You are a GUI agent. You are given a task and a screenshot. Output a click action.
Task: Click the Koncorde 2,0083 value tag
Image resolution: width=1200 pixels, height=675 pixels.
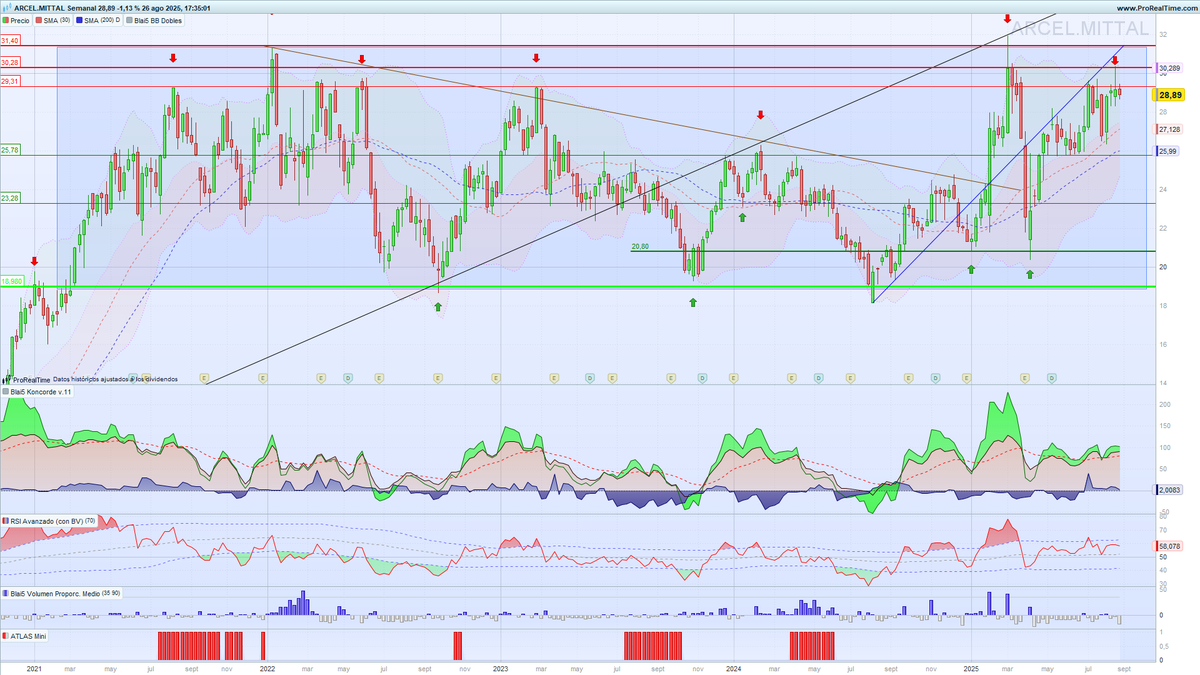pos(1170,490)
